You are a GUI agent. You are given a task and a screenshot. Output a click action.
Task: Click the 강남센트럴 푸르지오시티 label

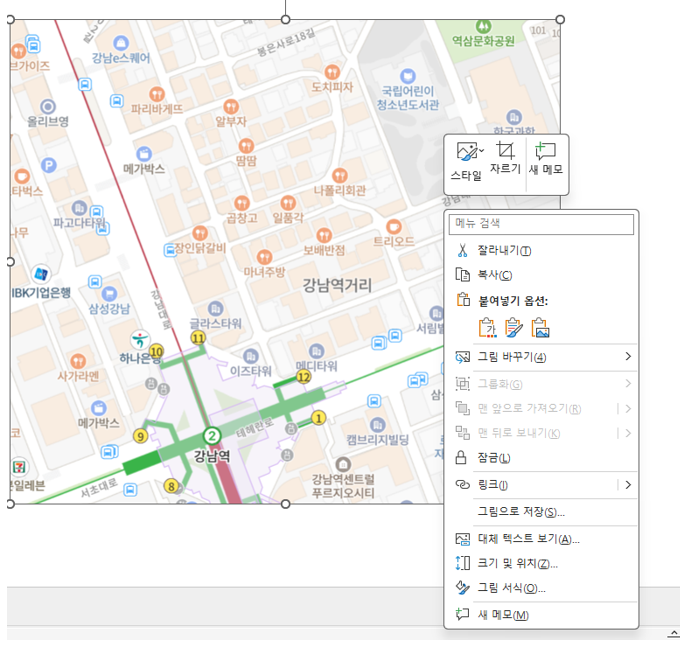pos(343,486)
